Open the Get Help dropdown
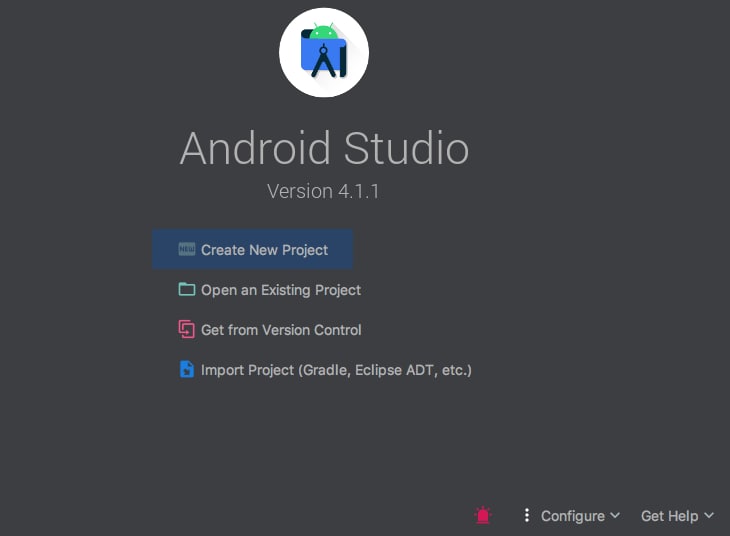The image size is (730, 536). [x=677, y=516]
